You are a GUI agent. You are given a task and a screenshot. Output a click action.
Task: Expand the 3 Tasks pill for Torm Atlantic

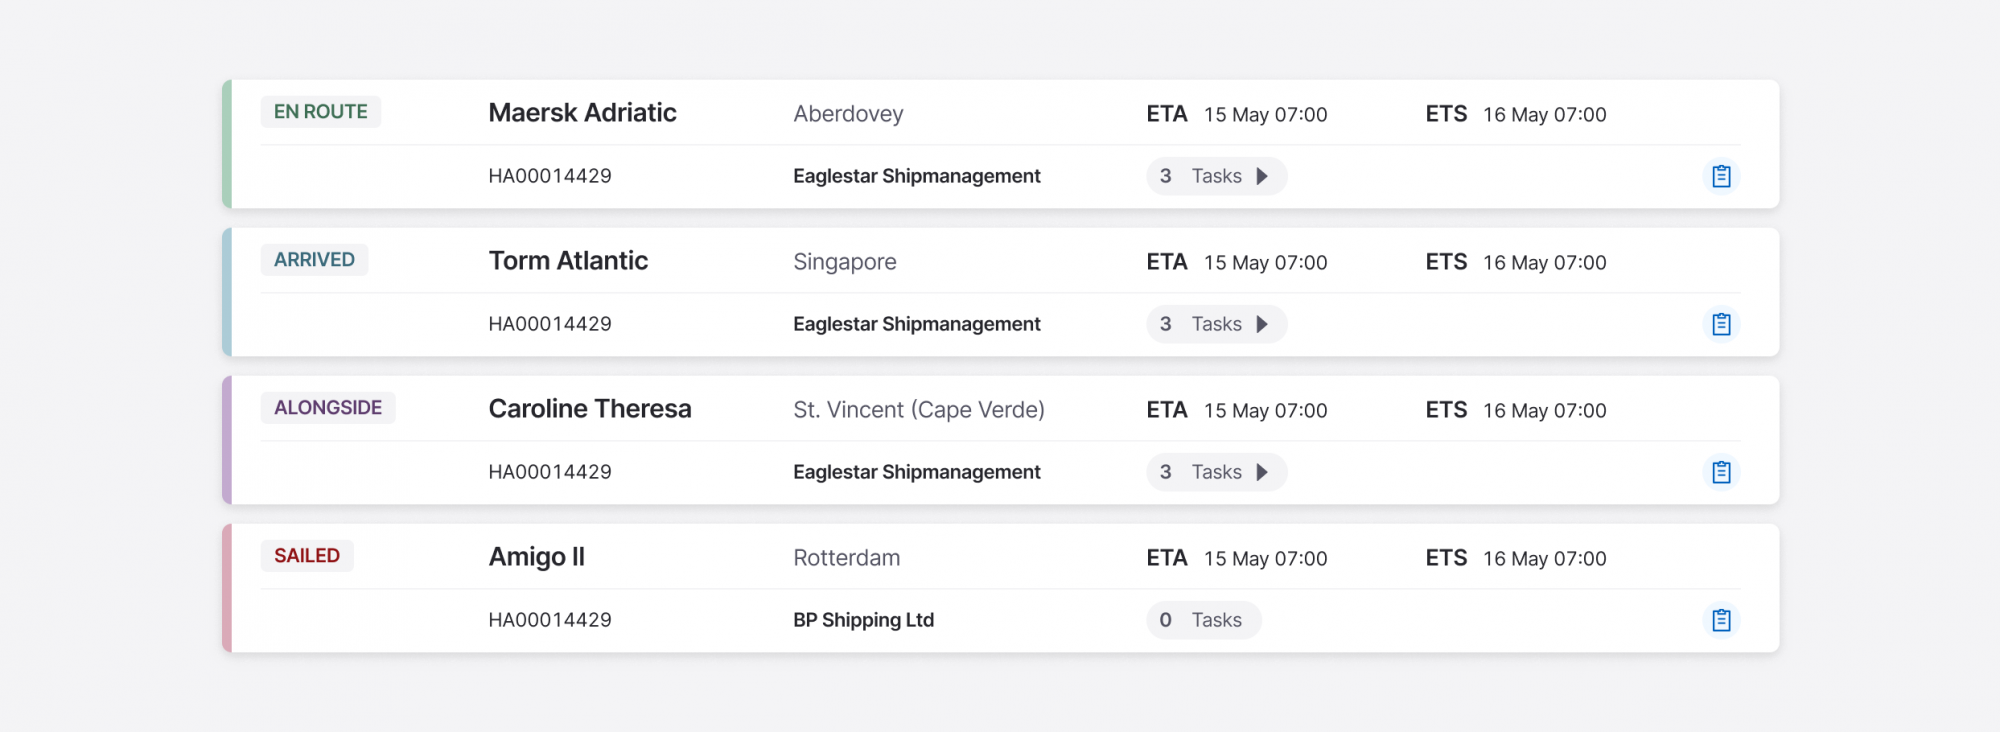click(x=1216, y=324)
